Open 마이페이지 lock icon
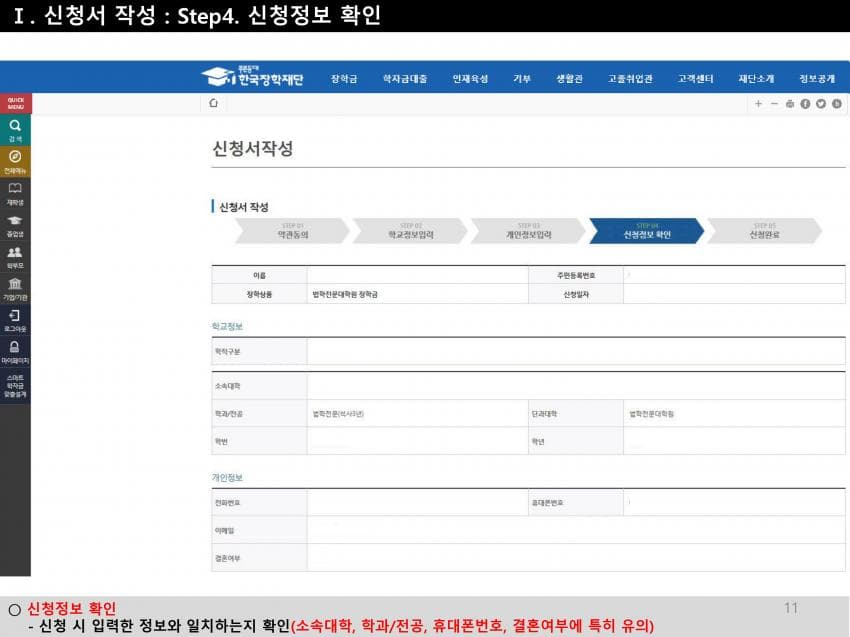The height and width of the screenshot is (637, 850). [15, 350]
